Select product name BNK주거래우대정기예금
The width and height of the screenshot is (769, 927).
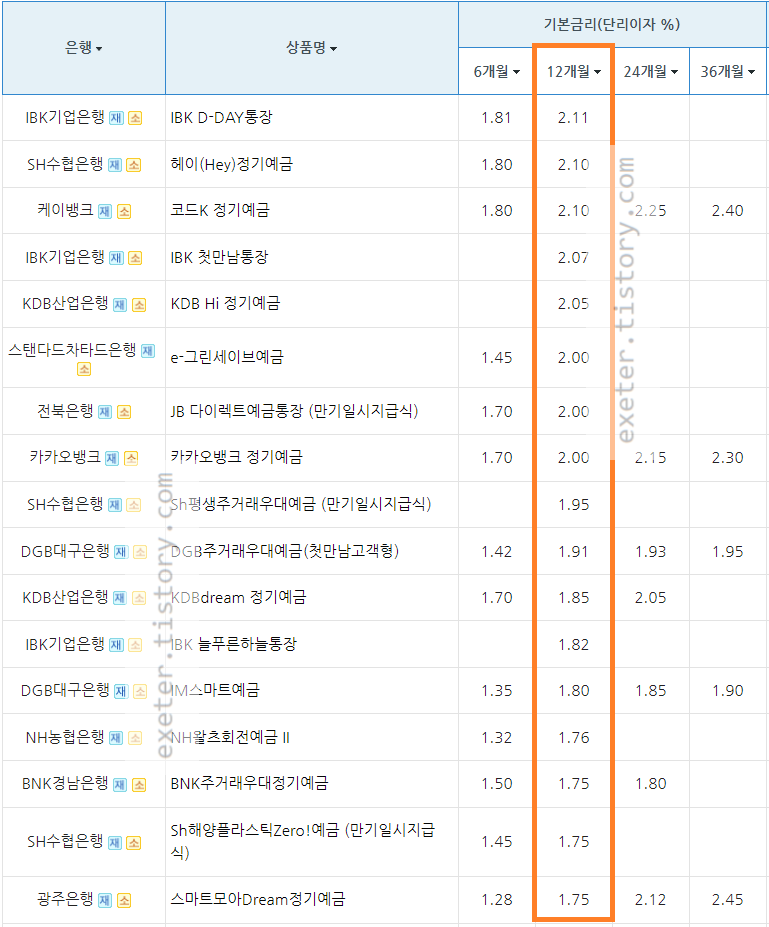tap(249, 783)
